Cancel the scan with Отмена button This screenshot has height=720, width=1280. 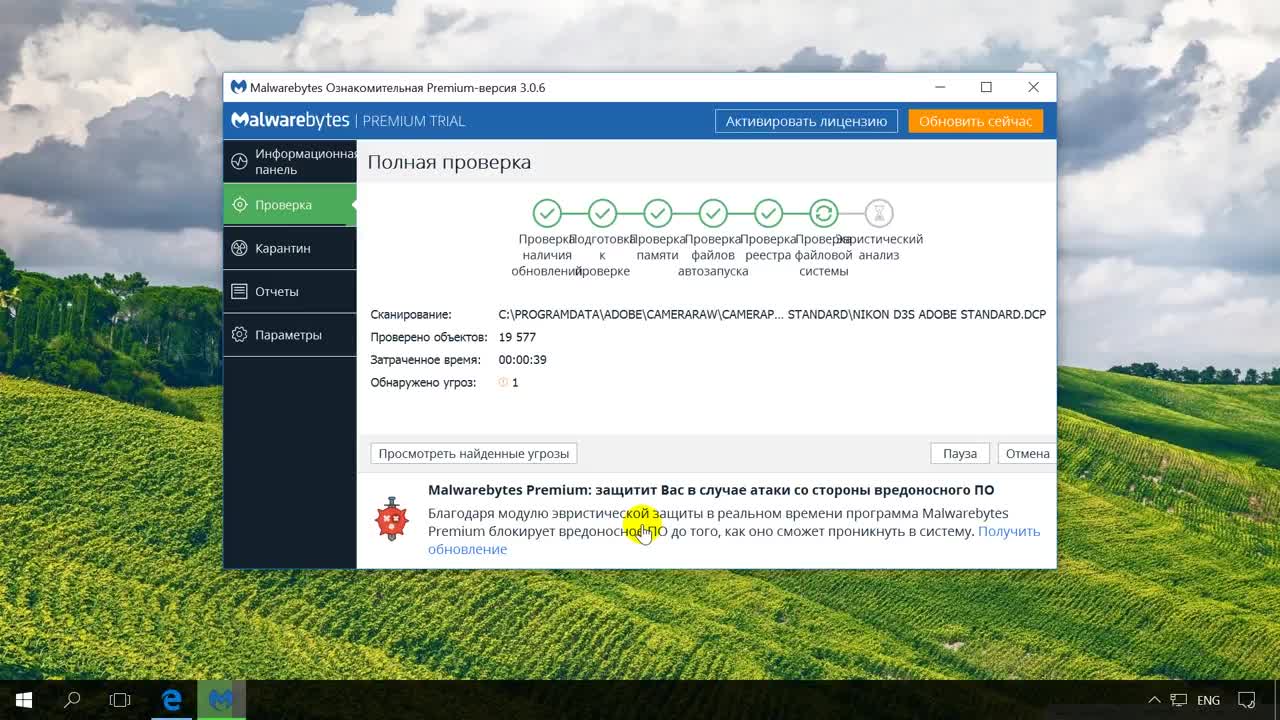(1027, 453)
